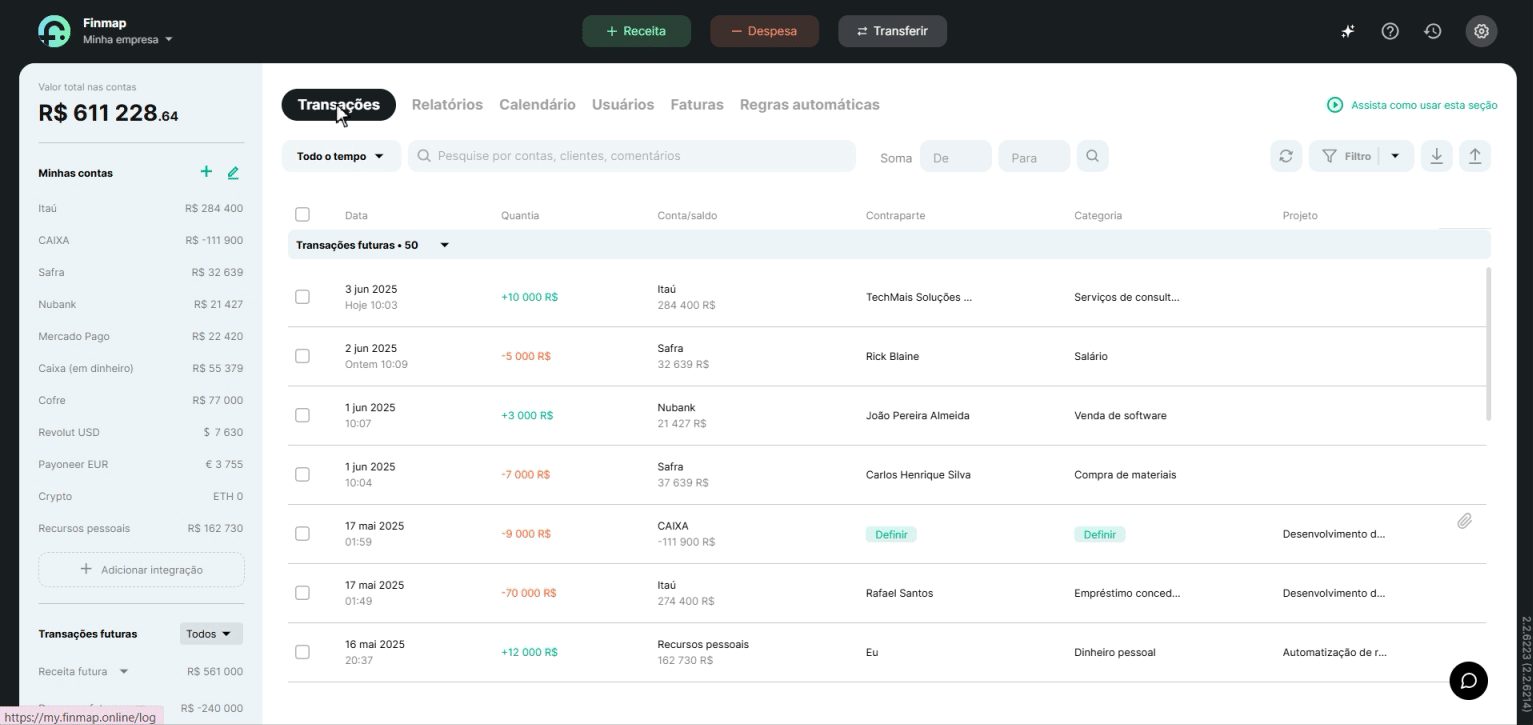
Task: Select the Mercado Pago account
Action: point(141,337)
